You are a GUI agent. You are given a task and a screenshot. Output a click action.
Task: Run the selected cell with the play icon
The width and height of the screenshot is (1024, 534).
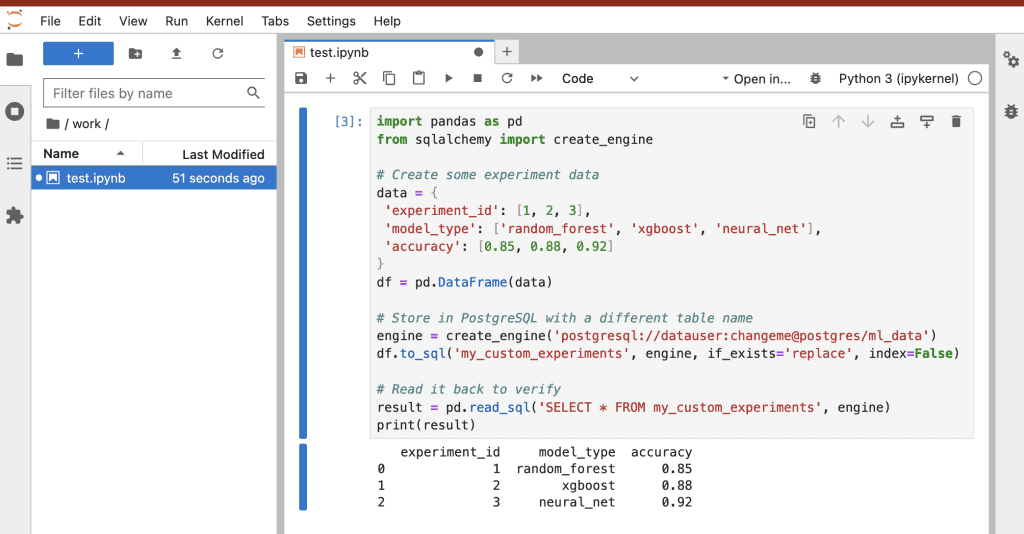(448, 78)
